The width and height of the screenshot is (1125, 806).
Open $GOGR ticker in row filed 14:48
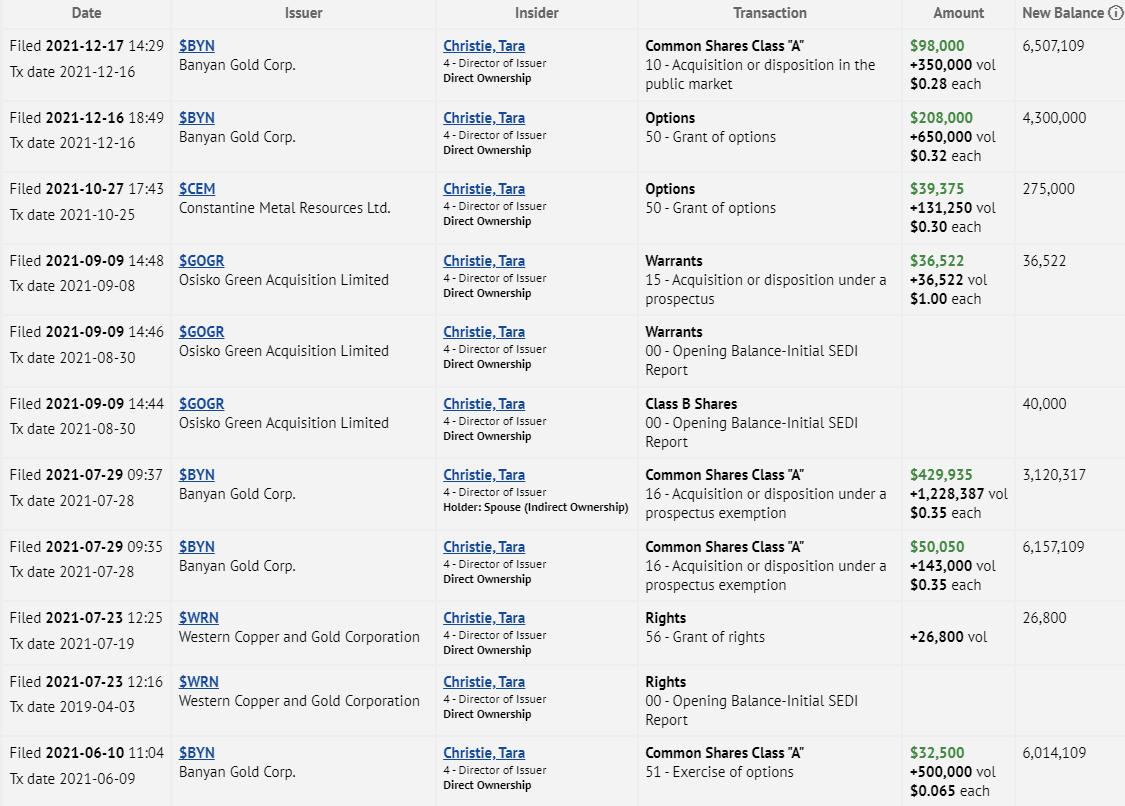(x=202, y=261)
